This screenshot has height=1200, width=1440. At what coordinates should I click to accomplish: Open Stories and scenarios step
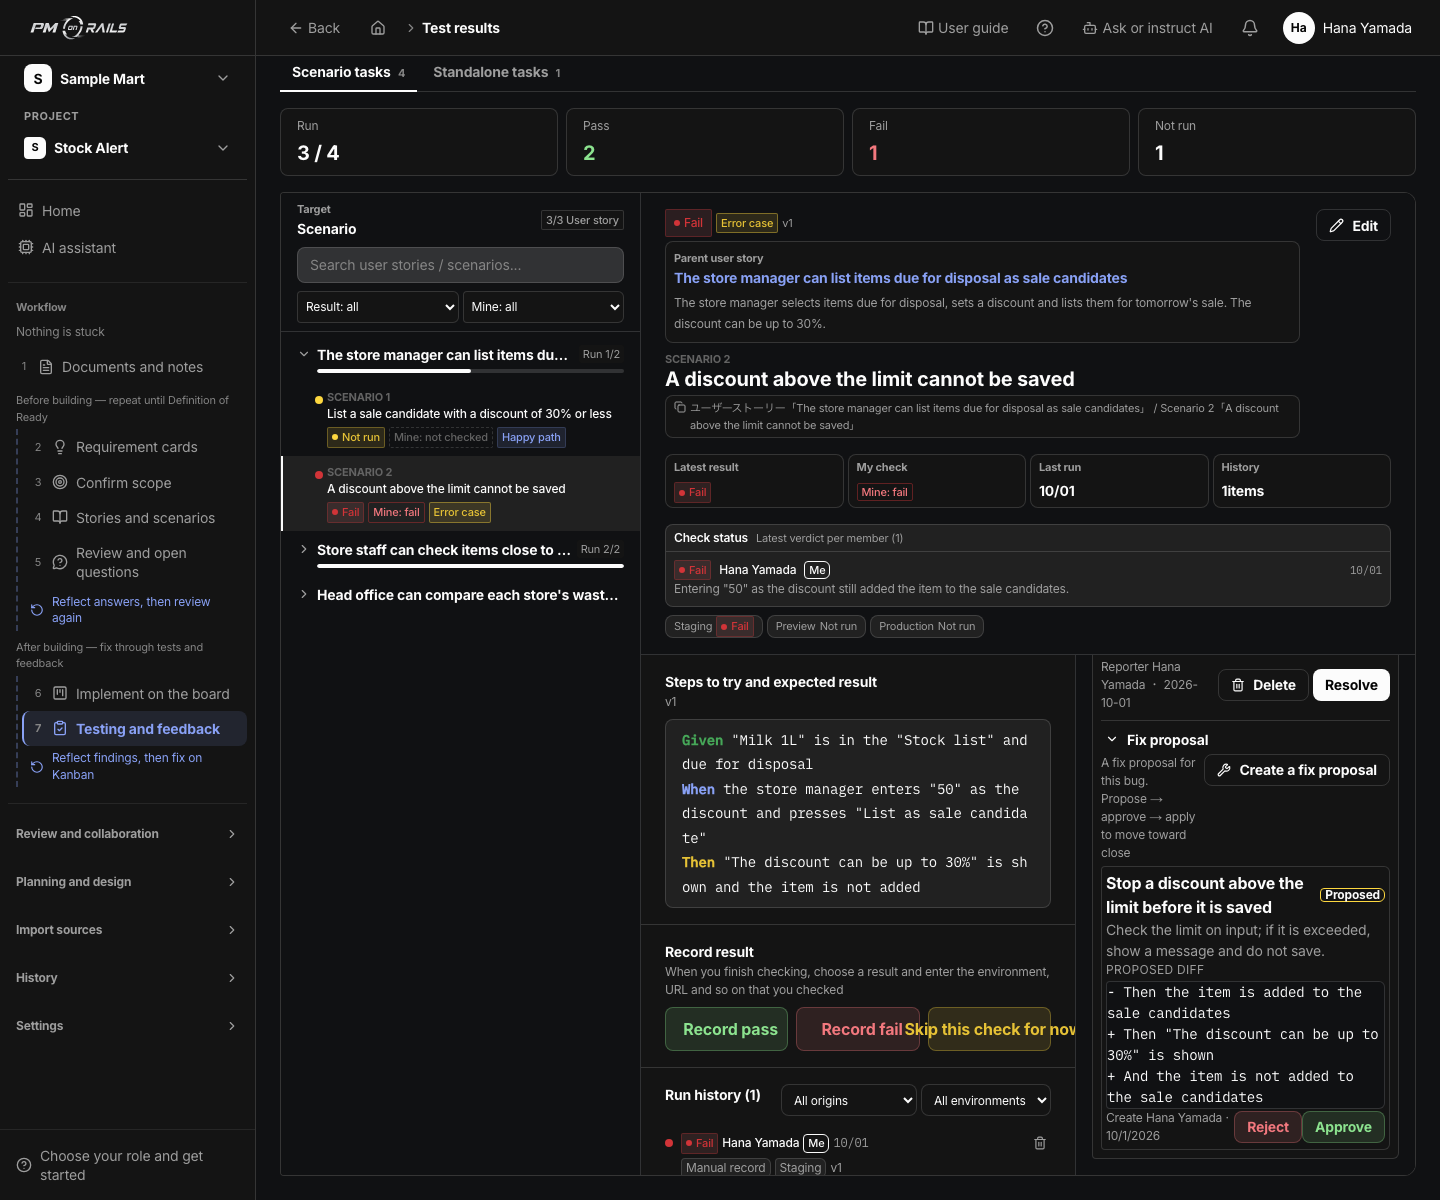tap(135, 518)
